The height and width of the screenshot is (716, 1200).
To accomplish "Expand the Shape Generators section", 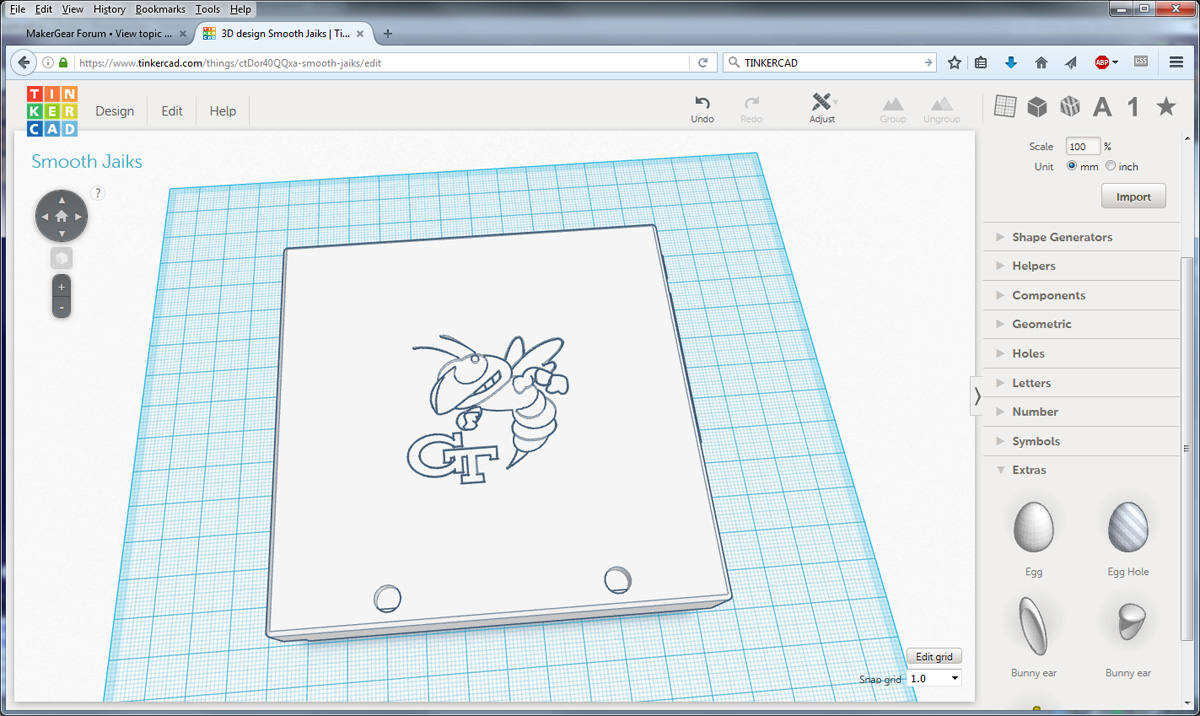I will pos(1061,237).
